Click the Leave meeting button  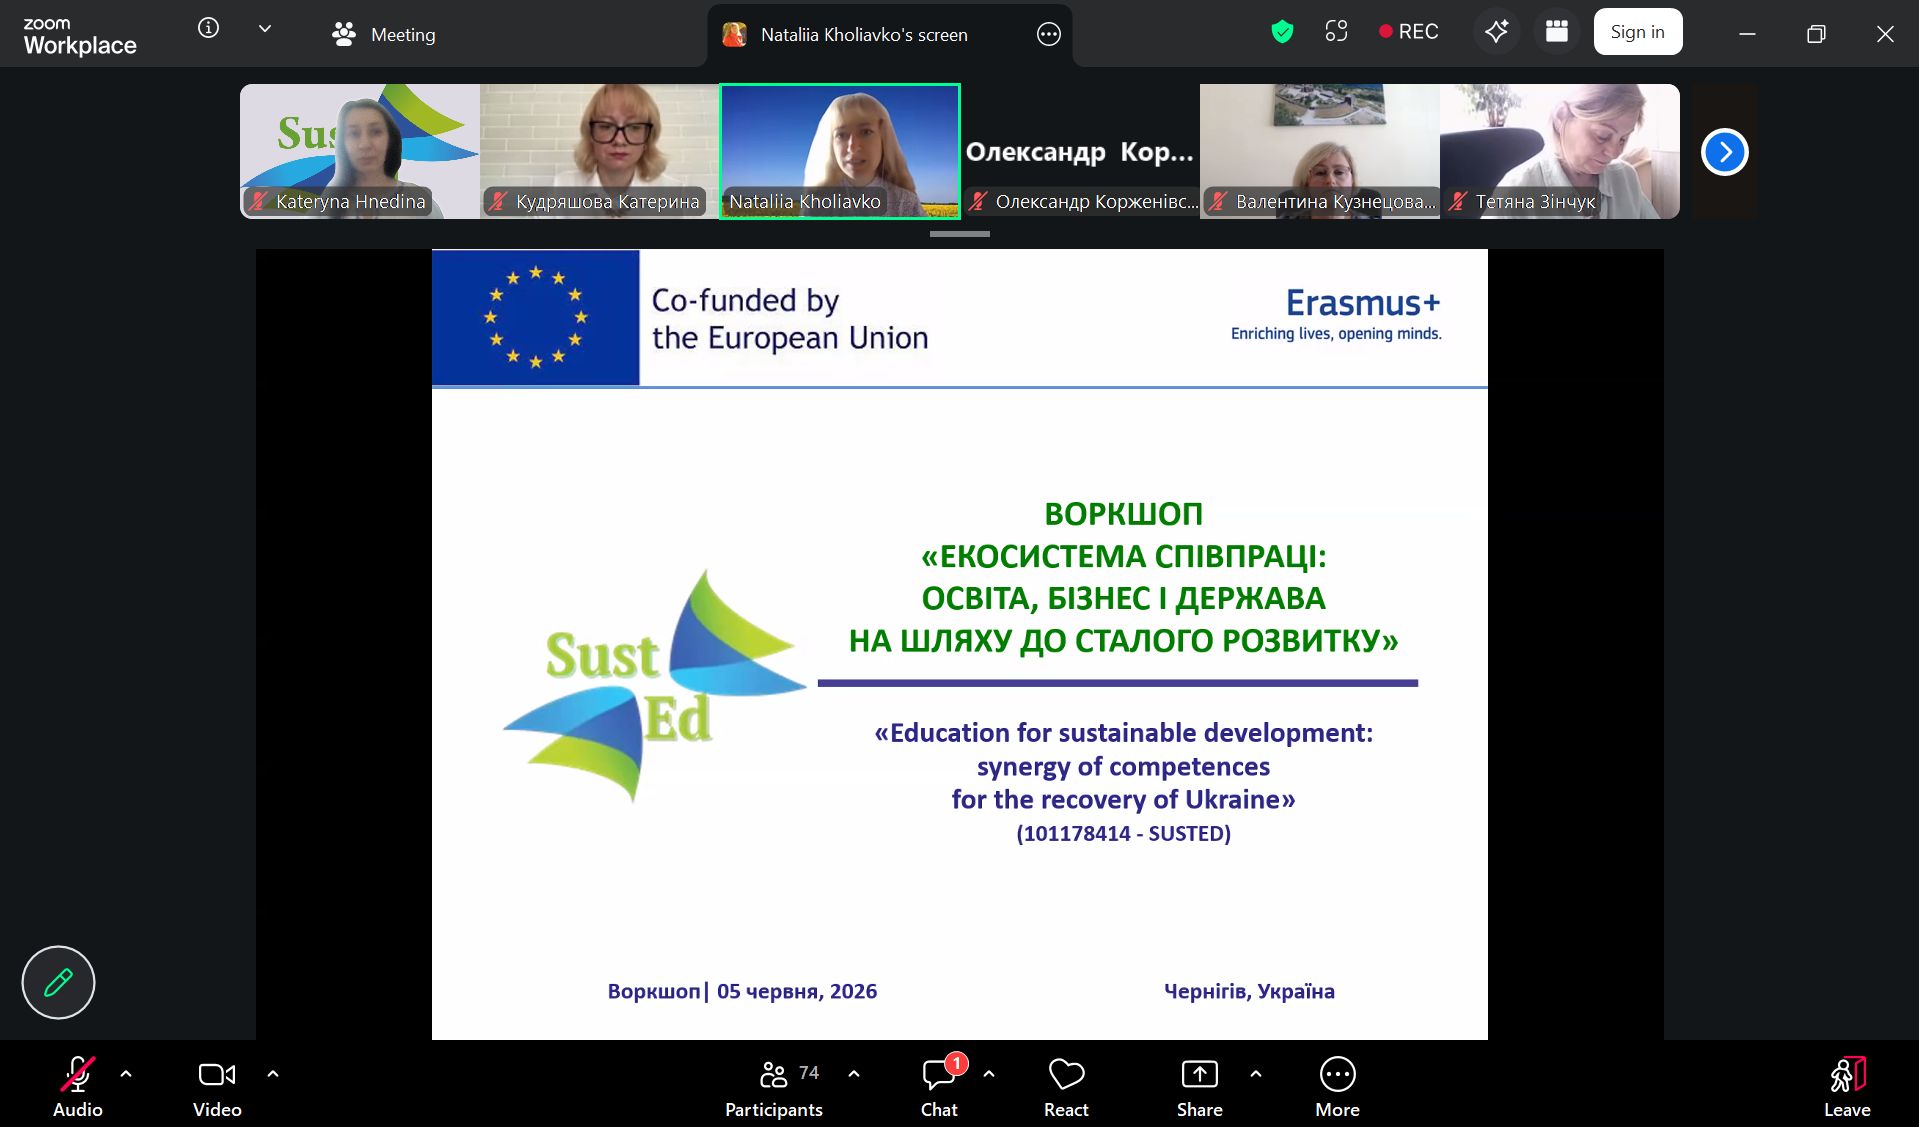pyautogui.click(x=1847, y=1086)
